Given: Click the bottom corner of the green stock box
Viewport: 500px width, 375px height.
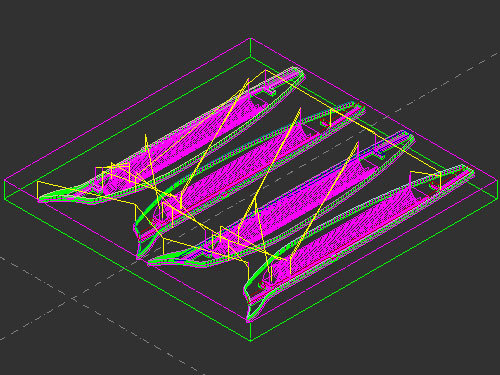Looking at the screenshot, I should 250,341.
